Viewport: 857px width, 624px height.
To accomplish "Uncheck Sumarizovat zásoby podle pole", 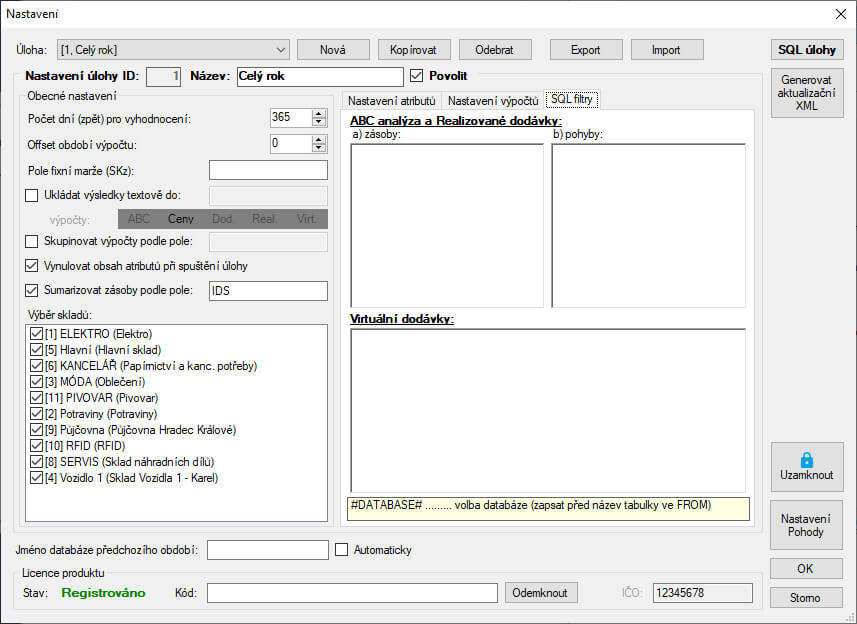I will coord(32,291).
